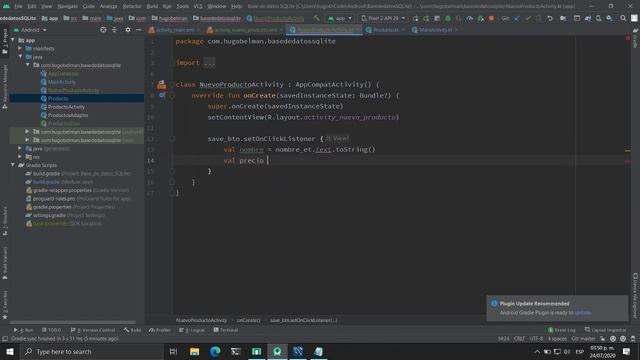Click the Windows search box
The width and height of the screenshot is (640, 360).
(x=92, y=351)
